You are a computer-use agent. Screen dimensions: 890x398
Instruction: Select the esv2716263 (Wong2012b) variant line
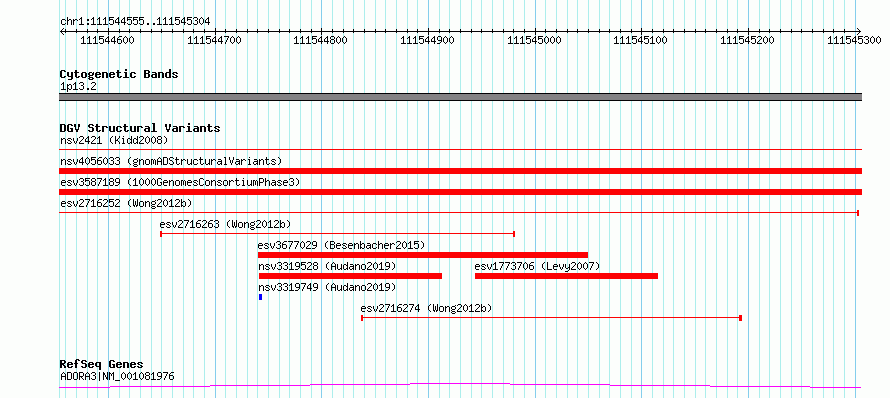click(x=337, y=233)
